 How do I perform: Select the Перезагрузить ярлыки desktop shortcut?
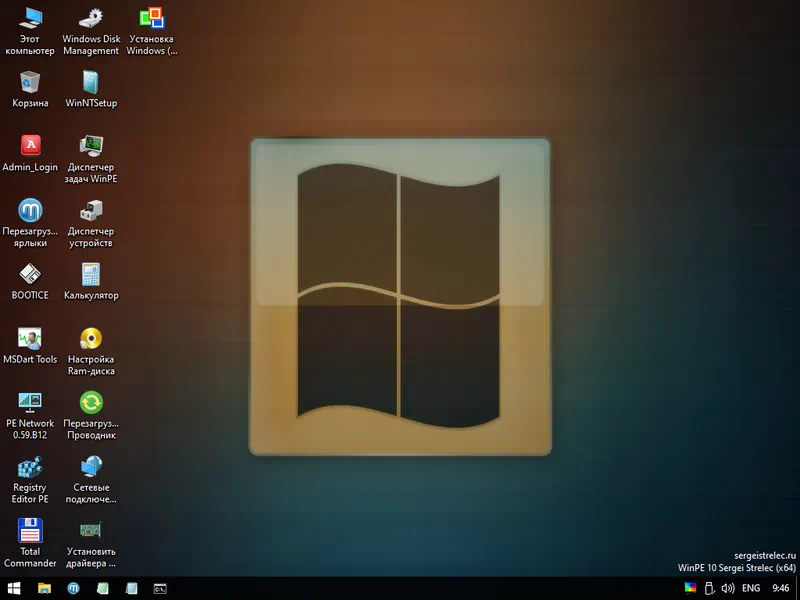[30, 223]
